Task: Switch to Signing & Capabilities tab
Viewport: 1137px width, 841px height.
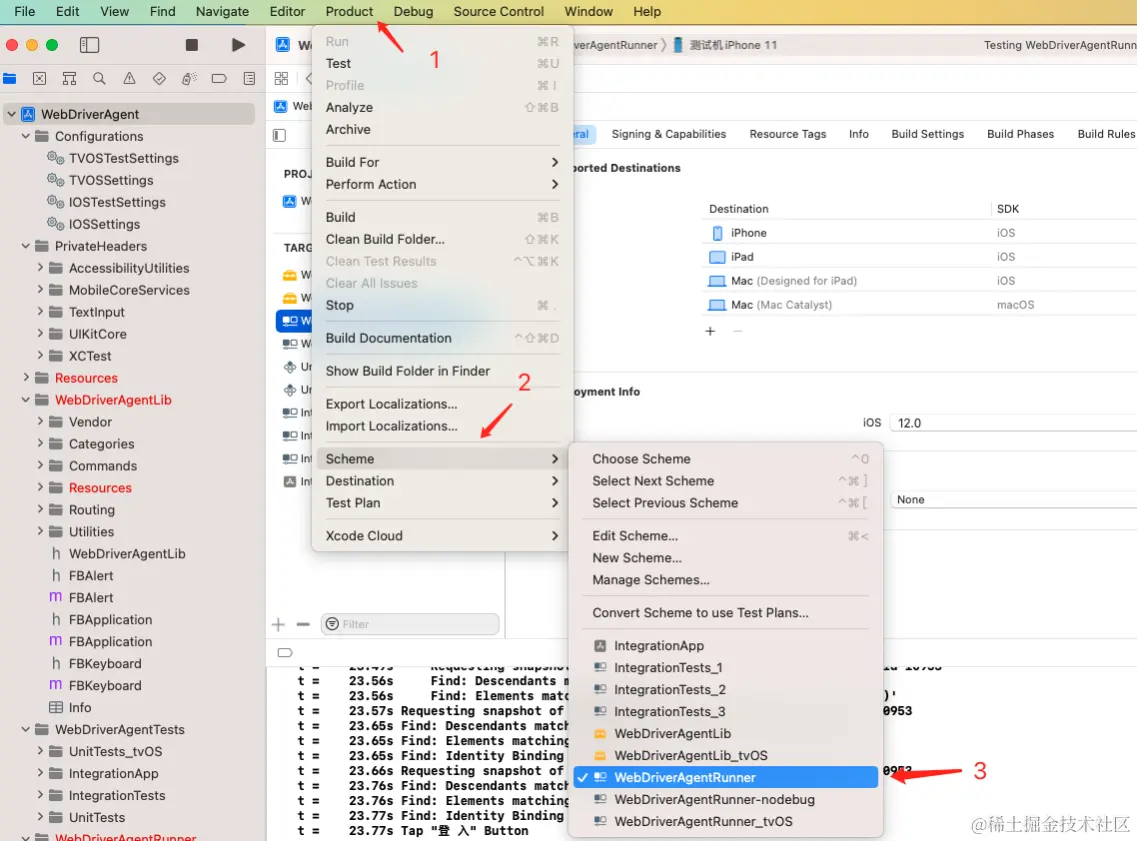Action: pos(669,134)
